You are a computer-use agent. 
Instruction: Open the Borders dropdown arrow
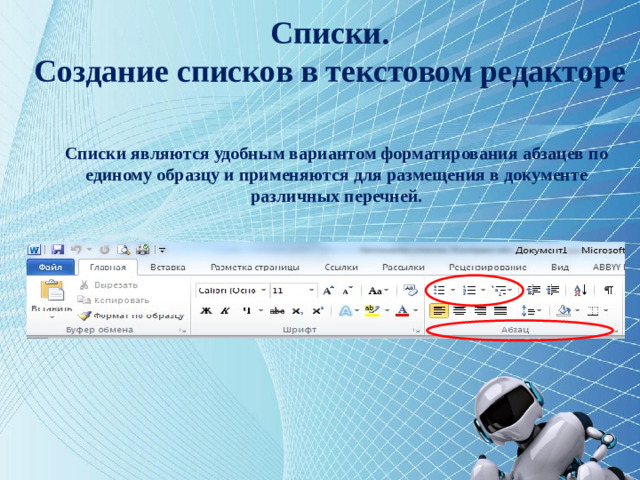click(x=606, y=311)
